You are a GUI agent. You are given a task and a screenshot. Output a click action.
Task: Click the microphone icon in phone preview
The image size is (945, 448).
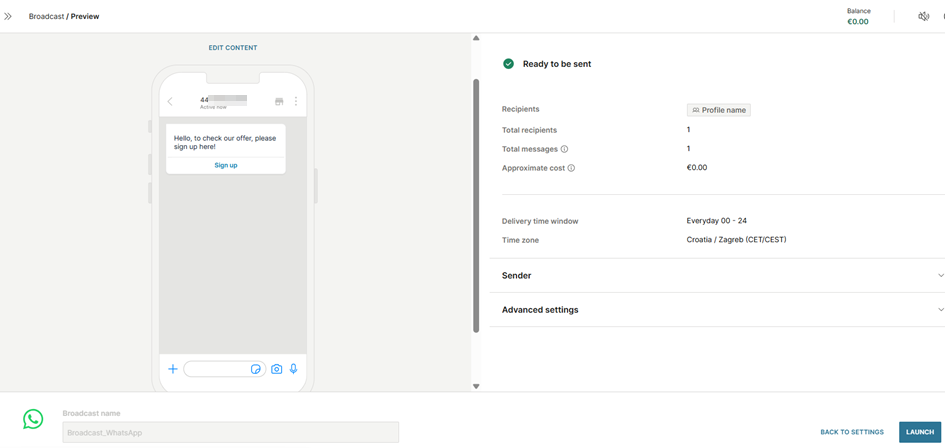(x=294, y=369)
